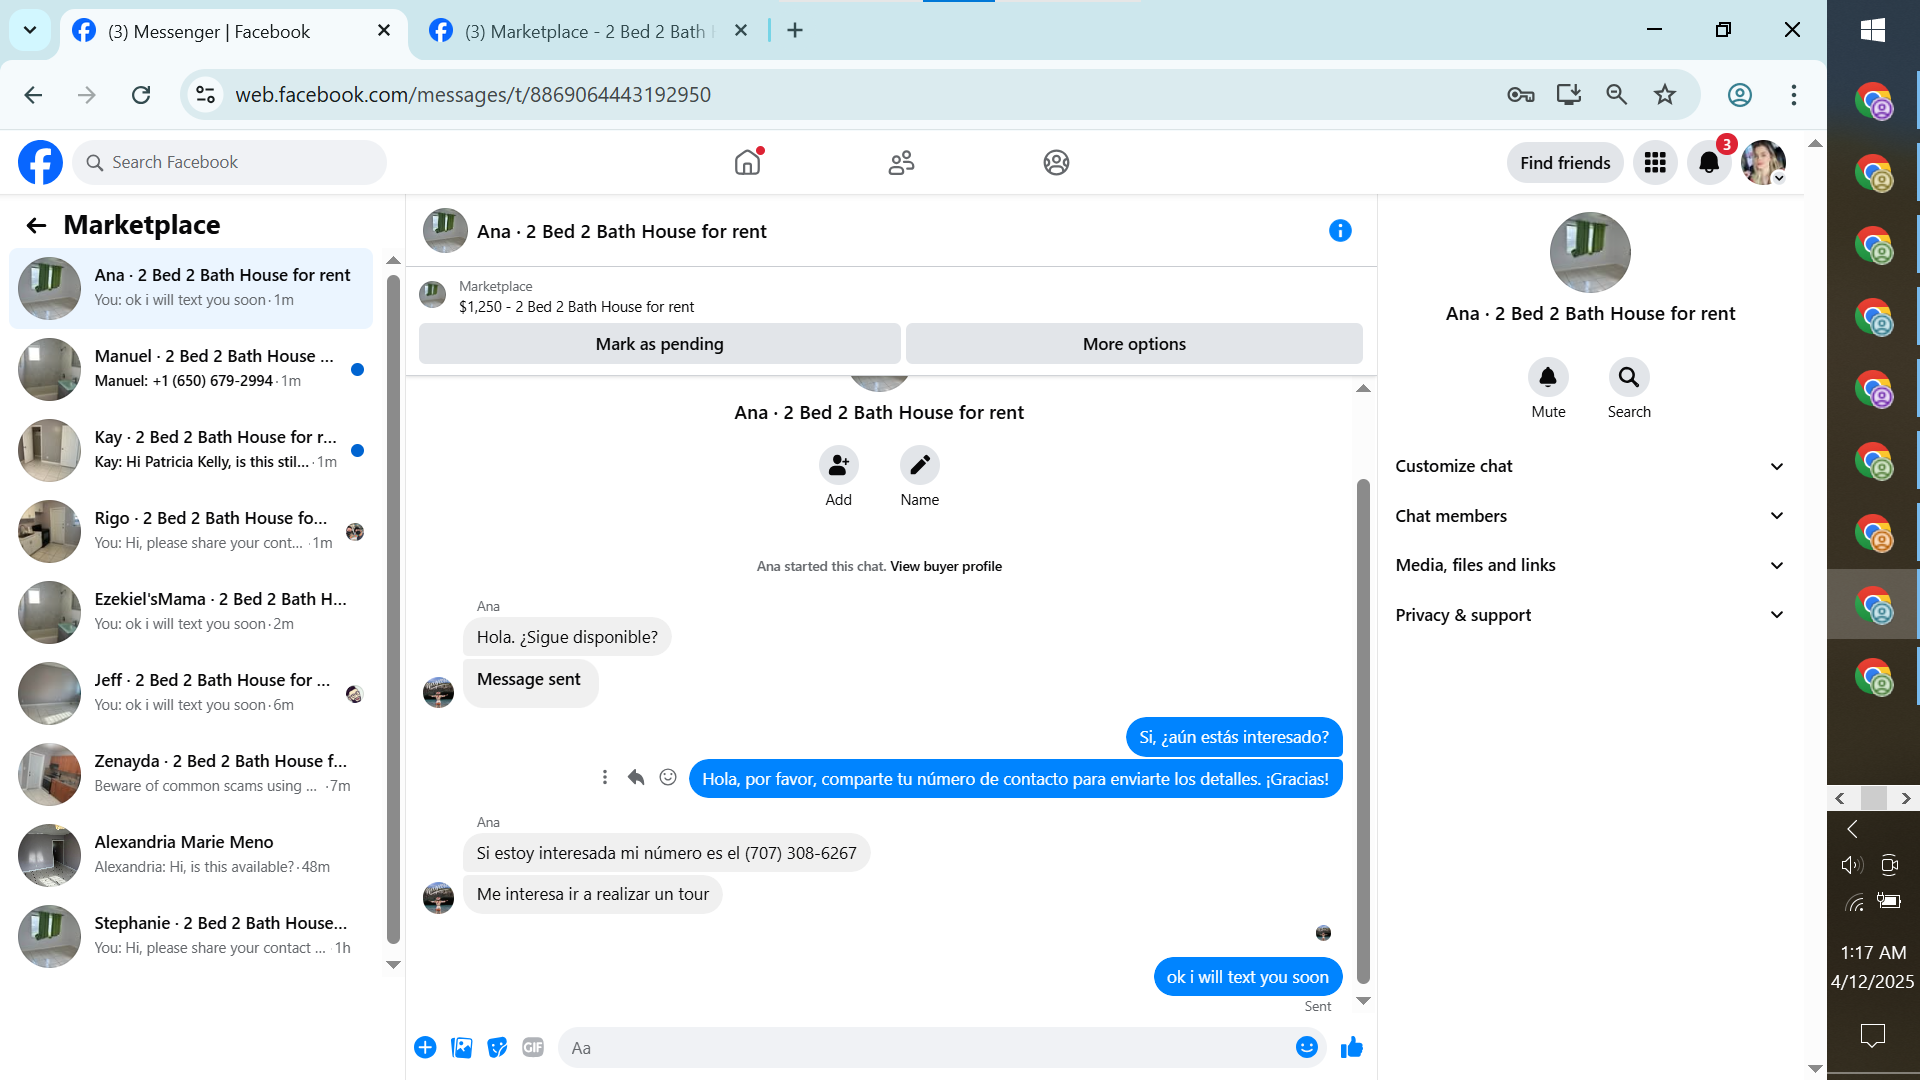The image size is (1920, 1080).
Task: Open the browser tab search dropdown
Action: pyautogui.click(x=30, y=30)
